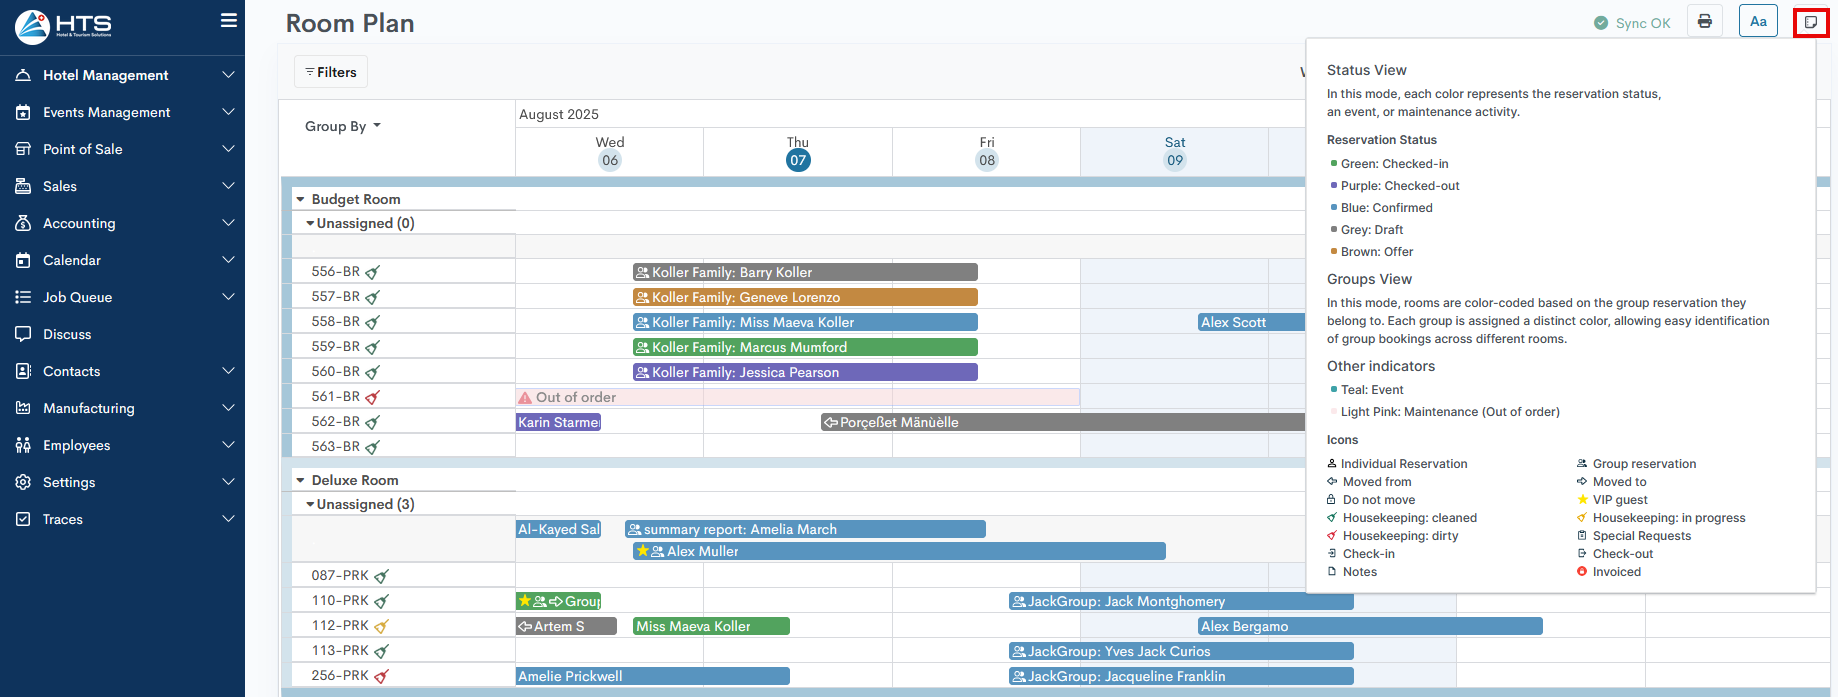Click the print icon in the header
This screenshot has height=697, width=1838.
1705,22
